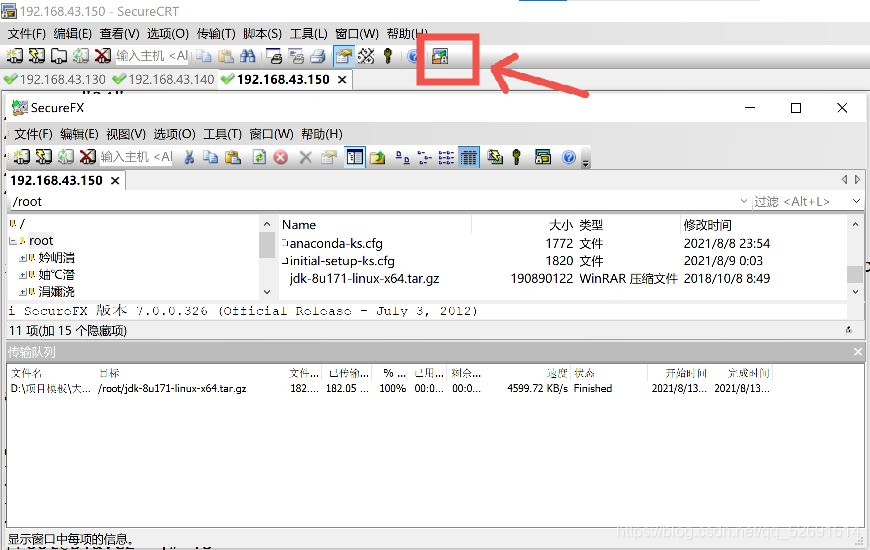Close SecureFX 192.168.43.150 tab
This screenshot has width=870, height=550.
(115, 181)
